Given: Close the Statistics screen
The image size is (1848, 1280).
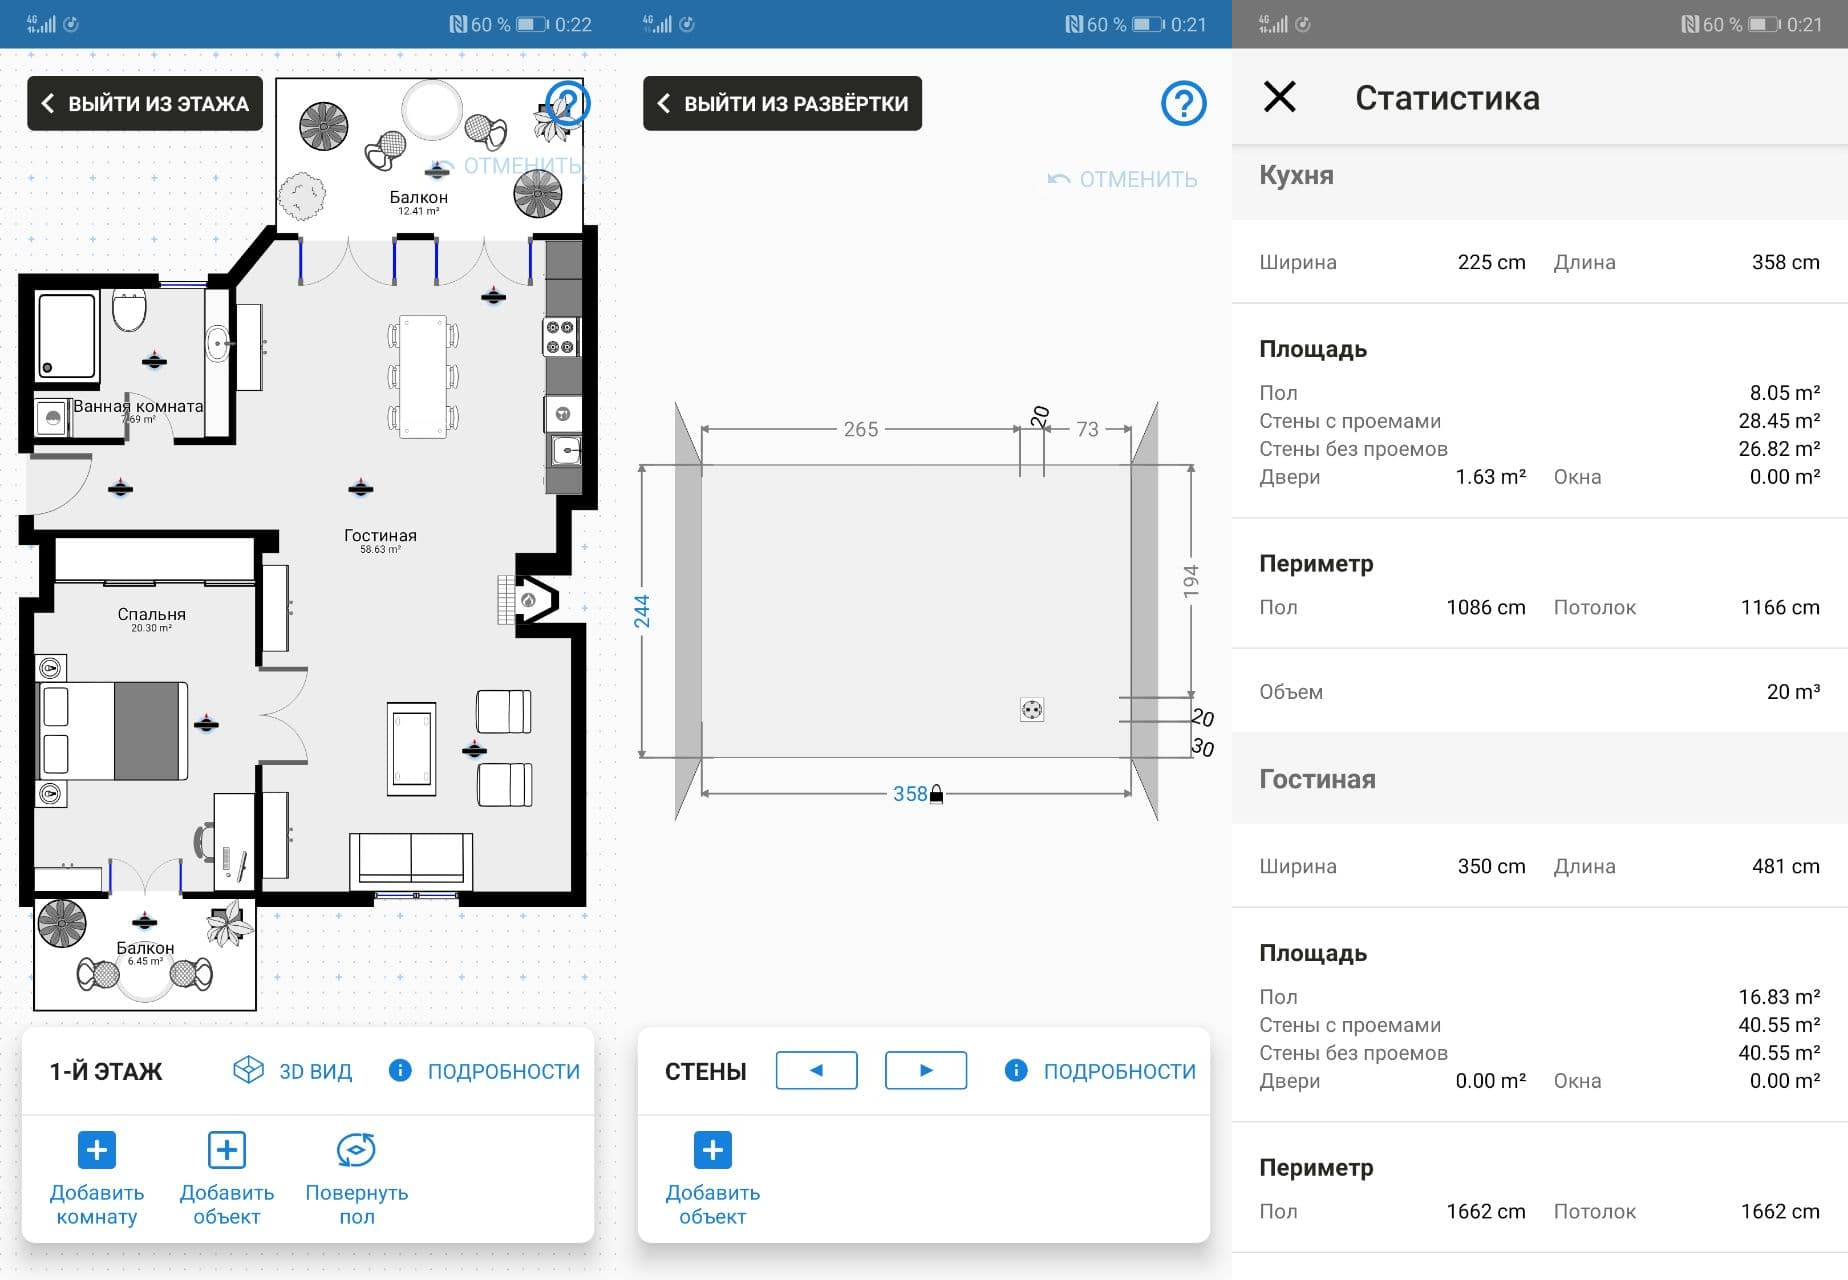Looking at the screenshot, I should (x=1280, y=97).
